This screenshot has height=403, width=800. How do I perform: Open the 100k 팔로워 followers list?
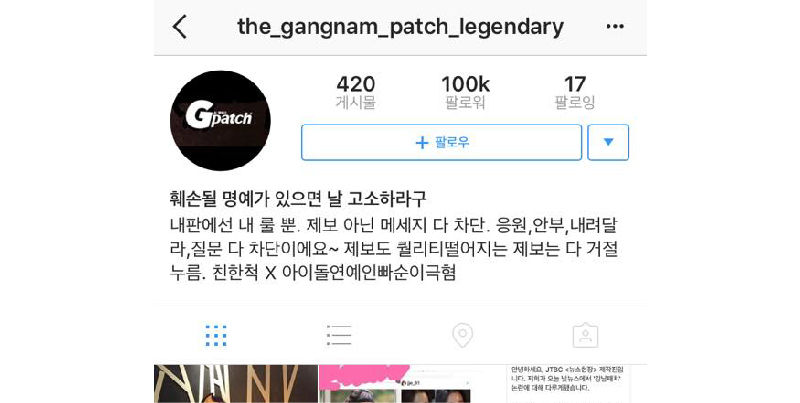click(465, 92)
